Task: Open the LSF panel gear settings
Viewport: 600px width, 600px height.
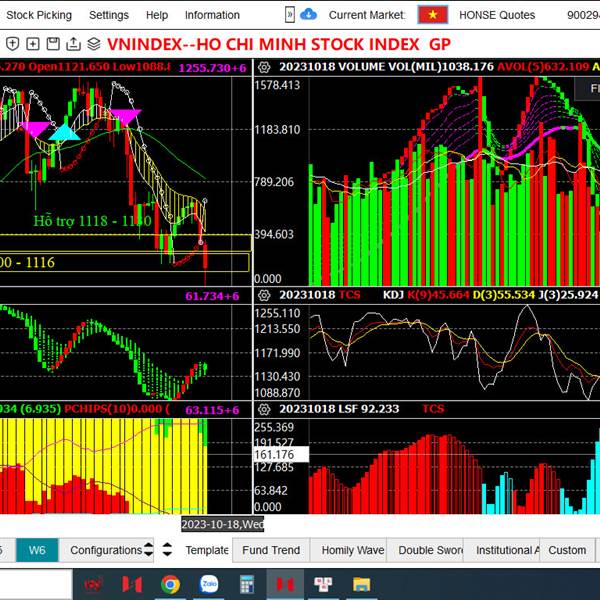Action: (264, 409)
